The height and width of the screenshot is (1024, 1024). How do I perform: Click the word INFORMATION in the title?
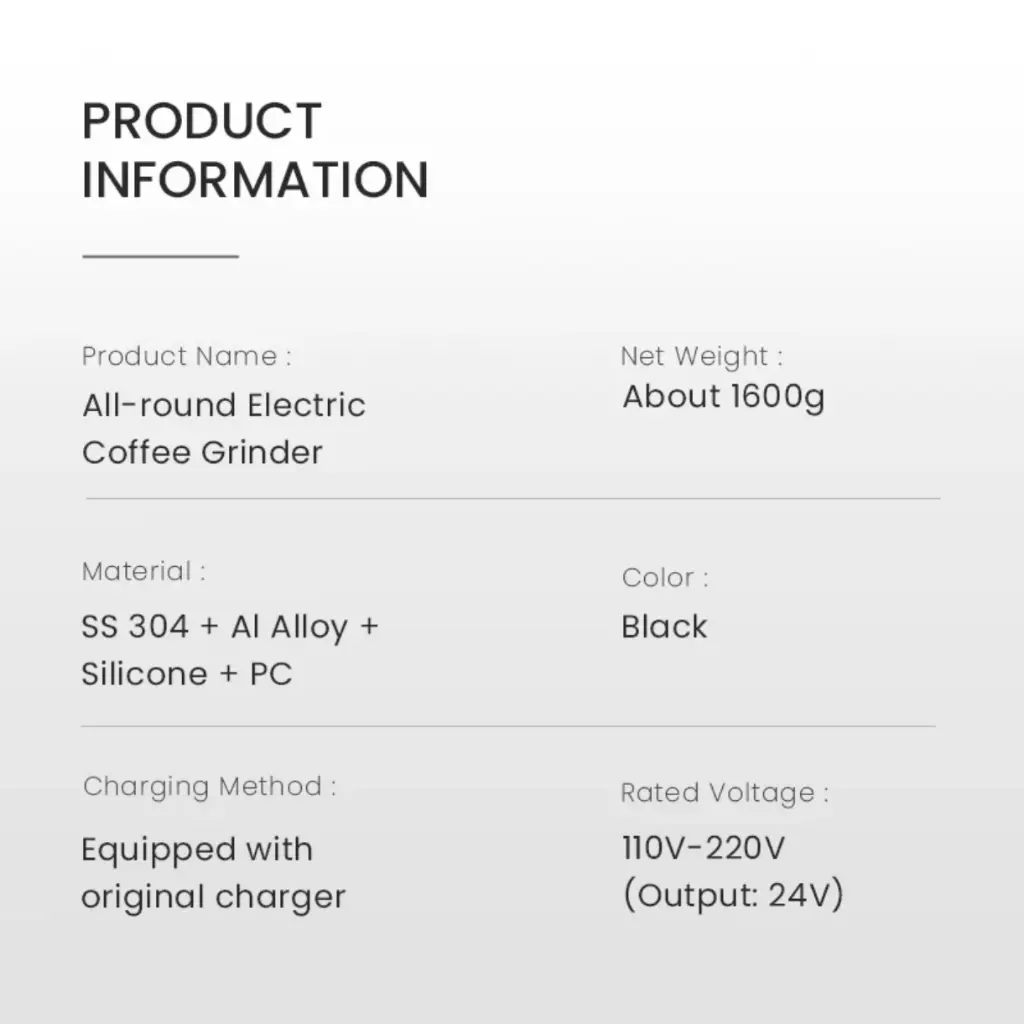click(255, 180)
